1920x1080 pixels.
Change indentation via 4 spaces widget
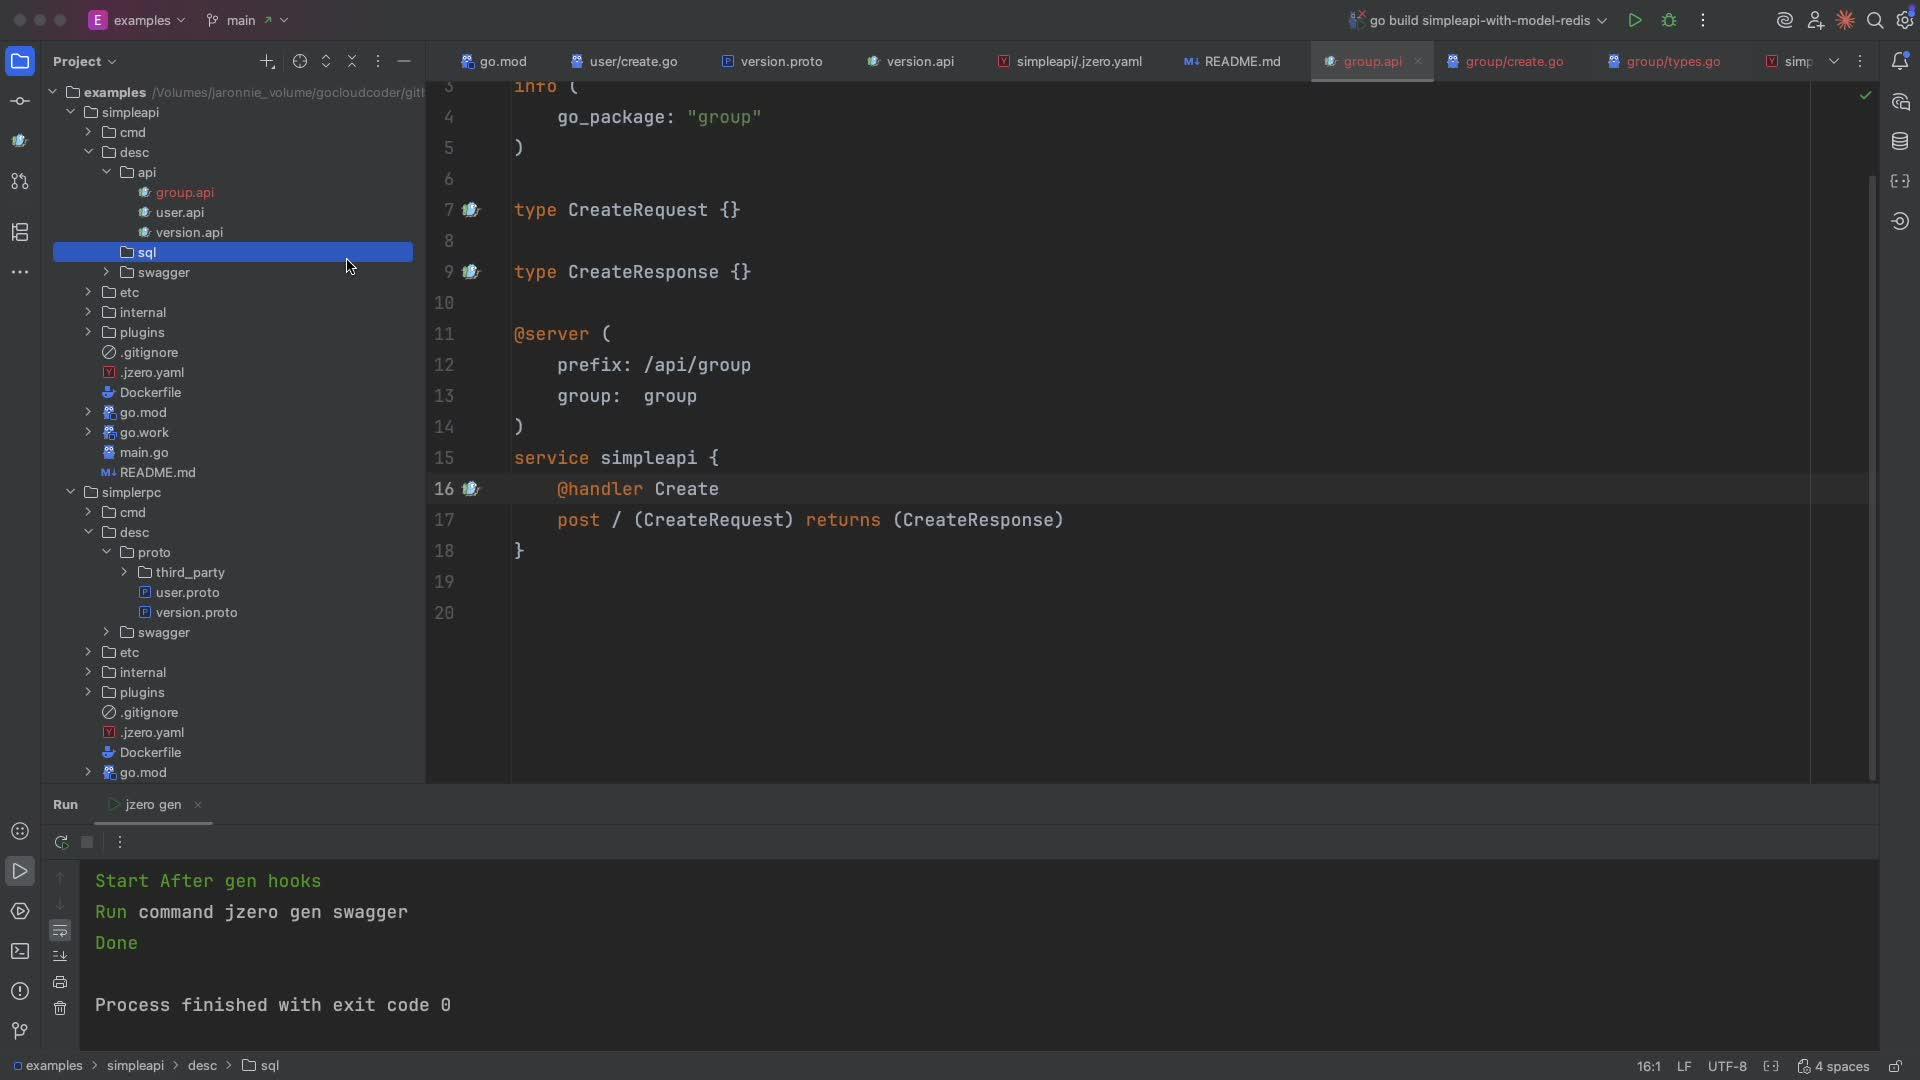1833,1066
